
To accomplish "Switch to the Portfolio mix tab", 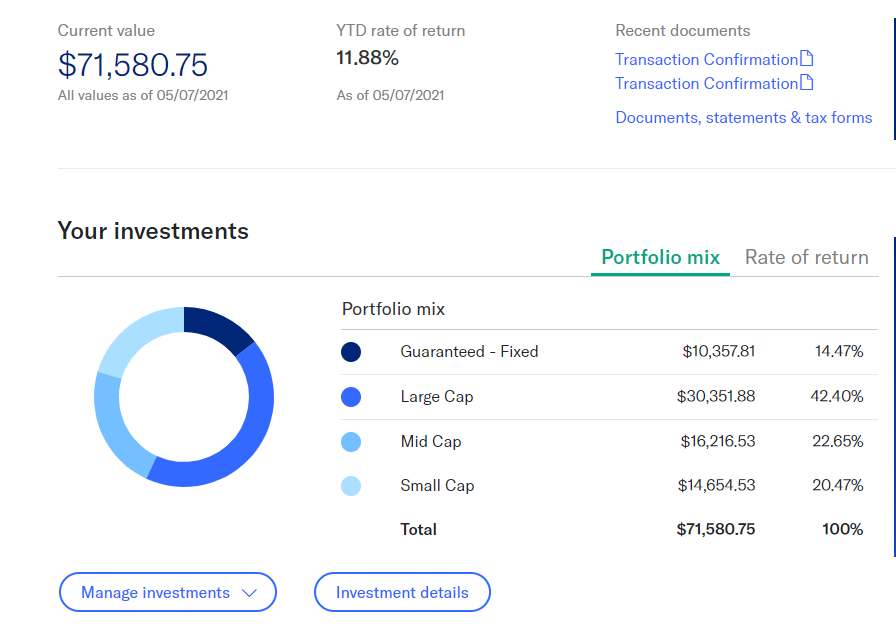I will point(661,257).
